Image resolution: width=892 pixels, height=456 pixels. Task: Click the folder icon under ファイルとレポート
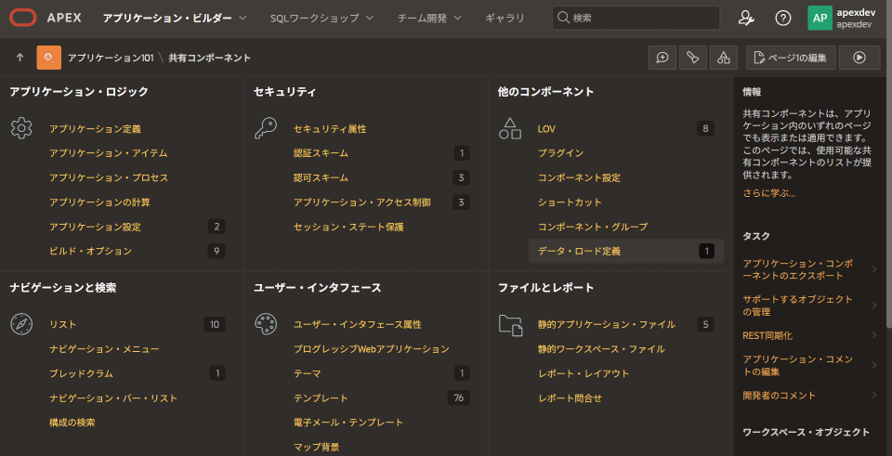coord(510,325)
